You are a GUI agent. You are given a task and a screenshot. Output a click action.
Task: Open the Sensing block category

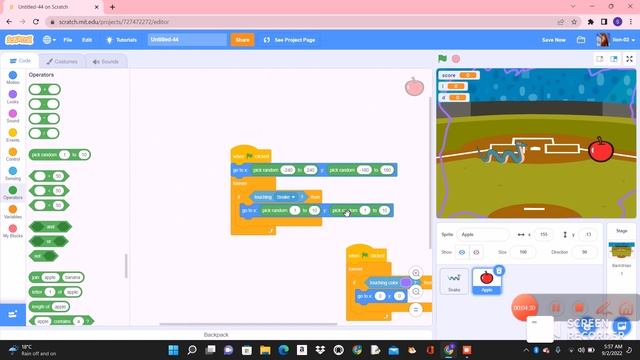tap(13, 173)
